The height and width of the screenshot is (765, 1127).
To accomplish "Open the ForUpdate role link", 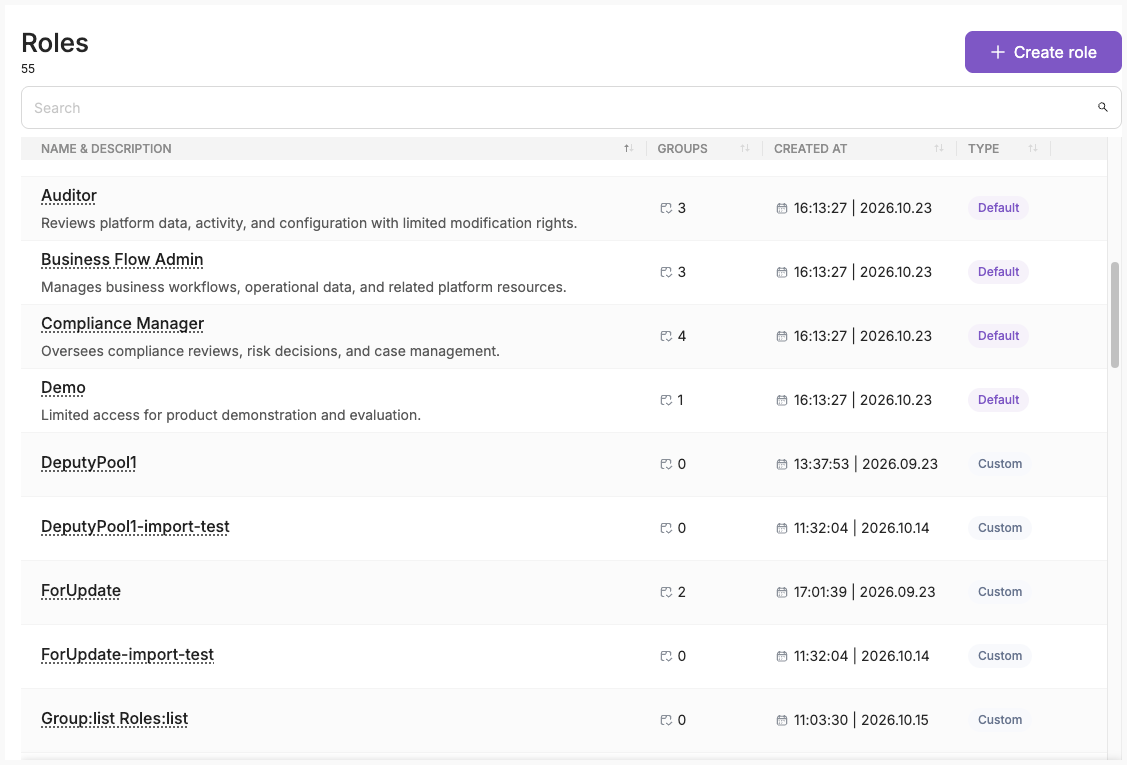I will pyautogui.click(x=80, y=590).
